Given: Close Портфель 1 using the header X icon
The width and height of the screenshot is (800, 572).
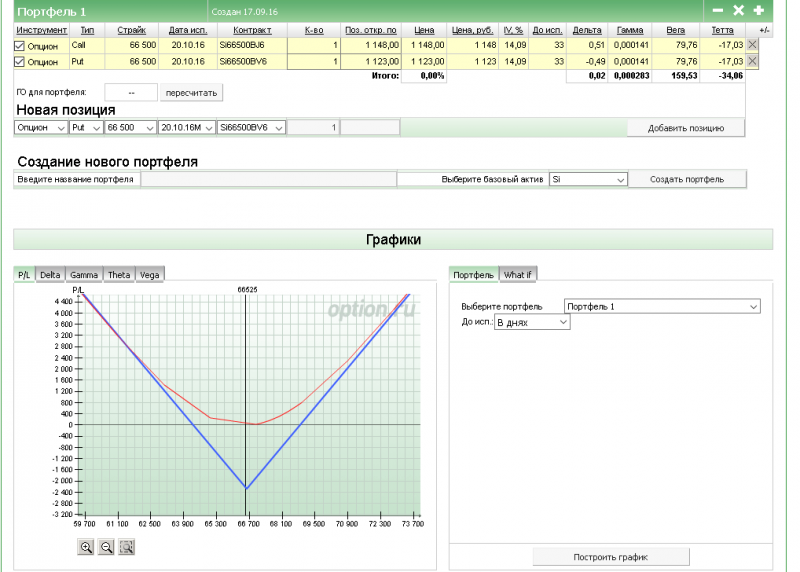Looking at the screenshot, I should pyautogui.click(x=738, y=10).
